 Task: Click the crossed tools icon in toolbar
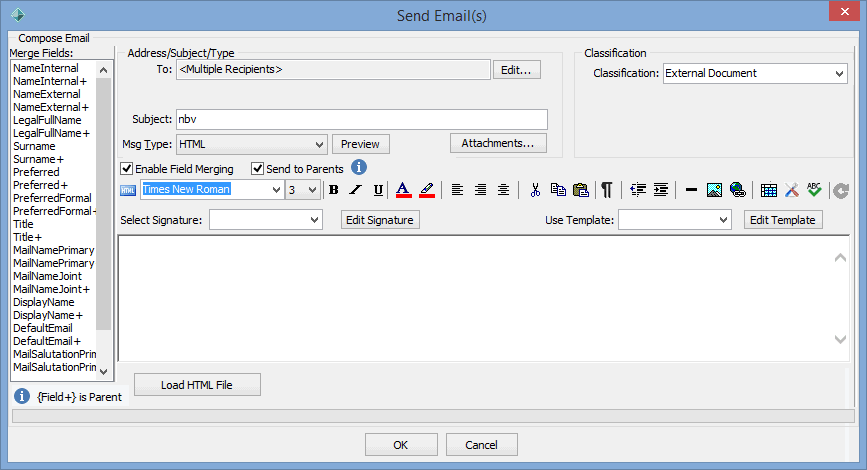pyautogui.click(x=792, y=190)
